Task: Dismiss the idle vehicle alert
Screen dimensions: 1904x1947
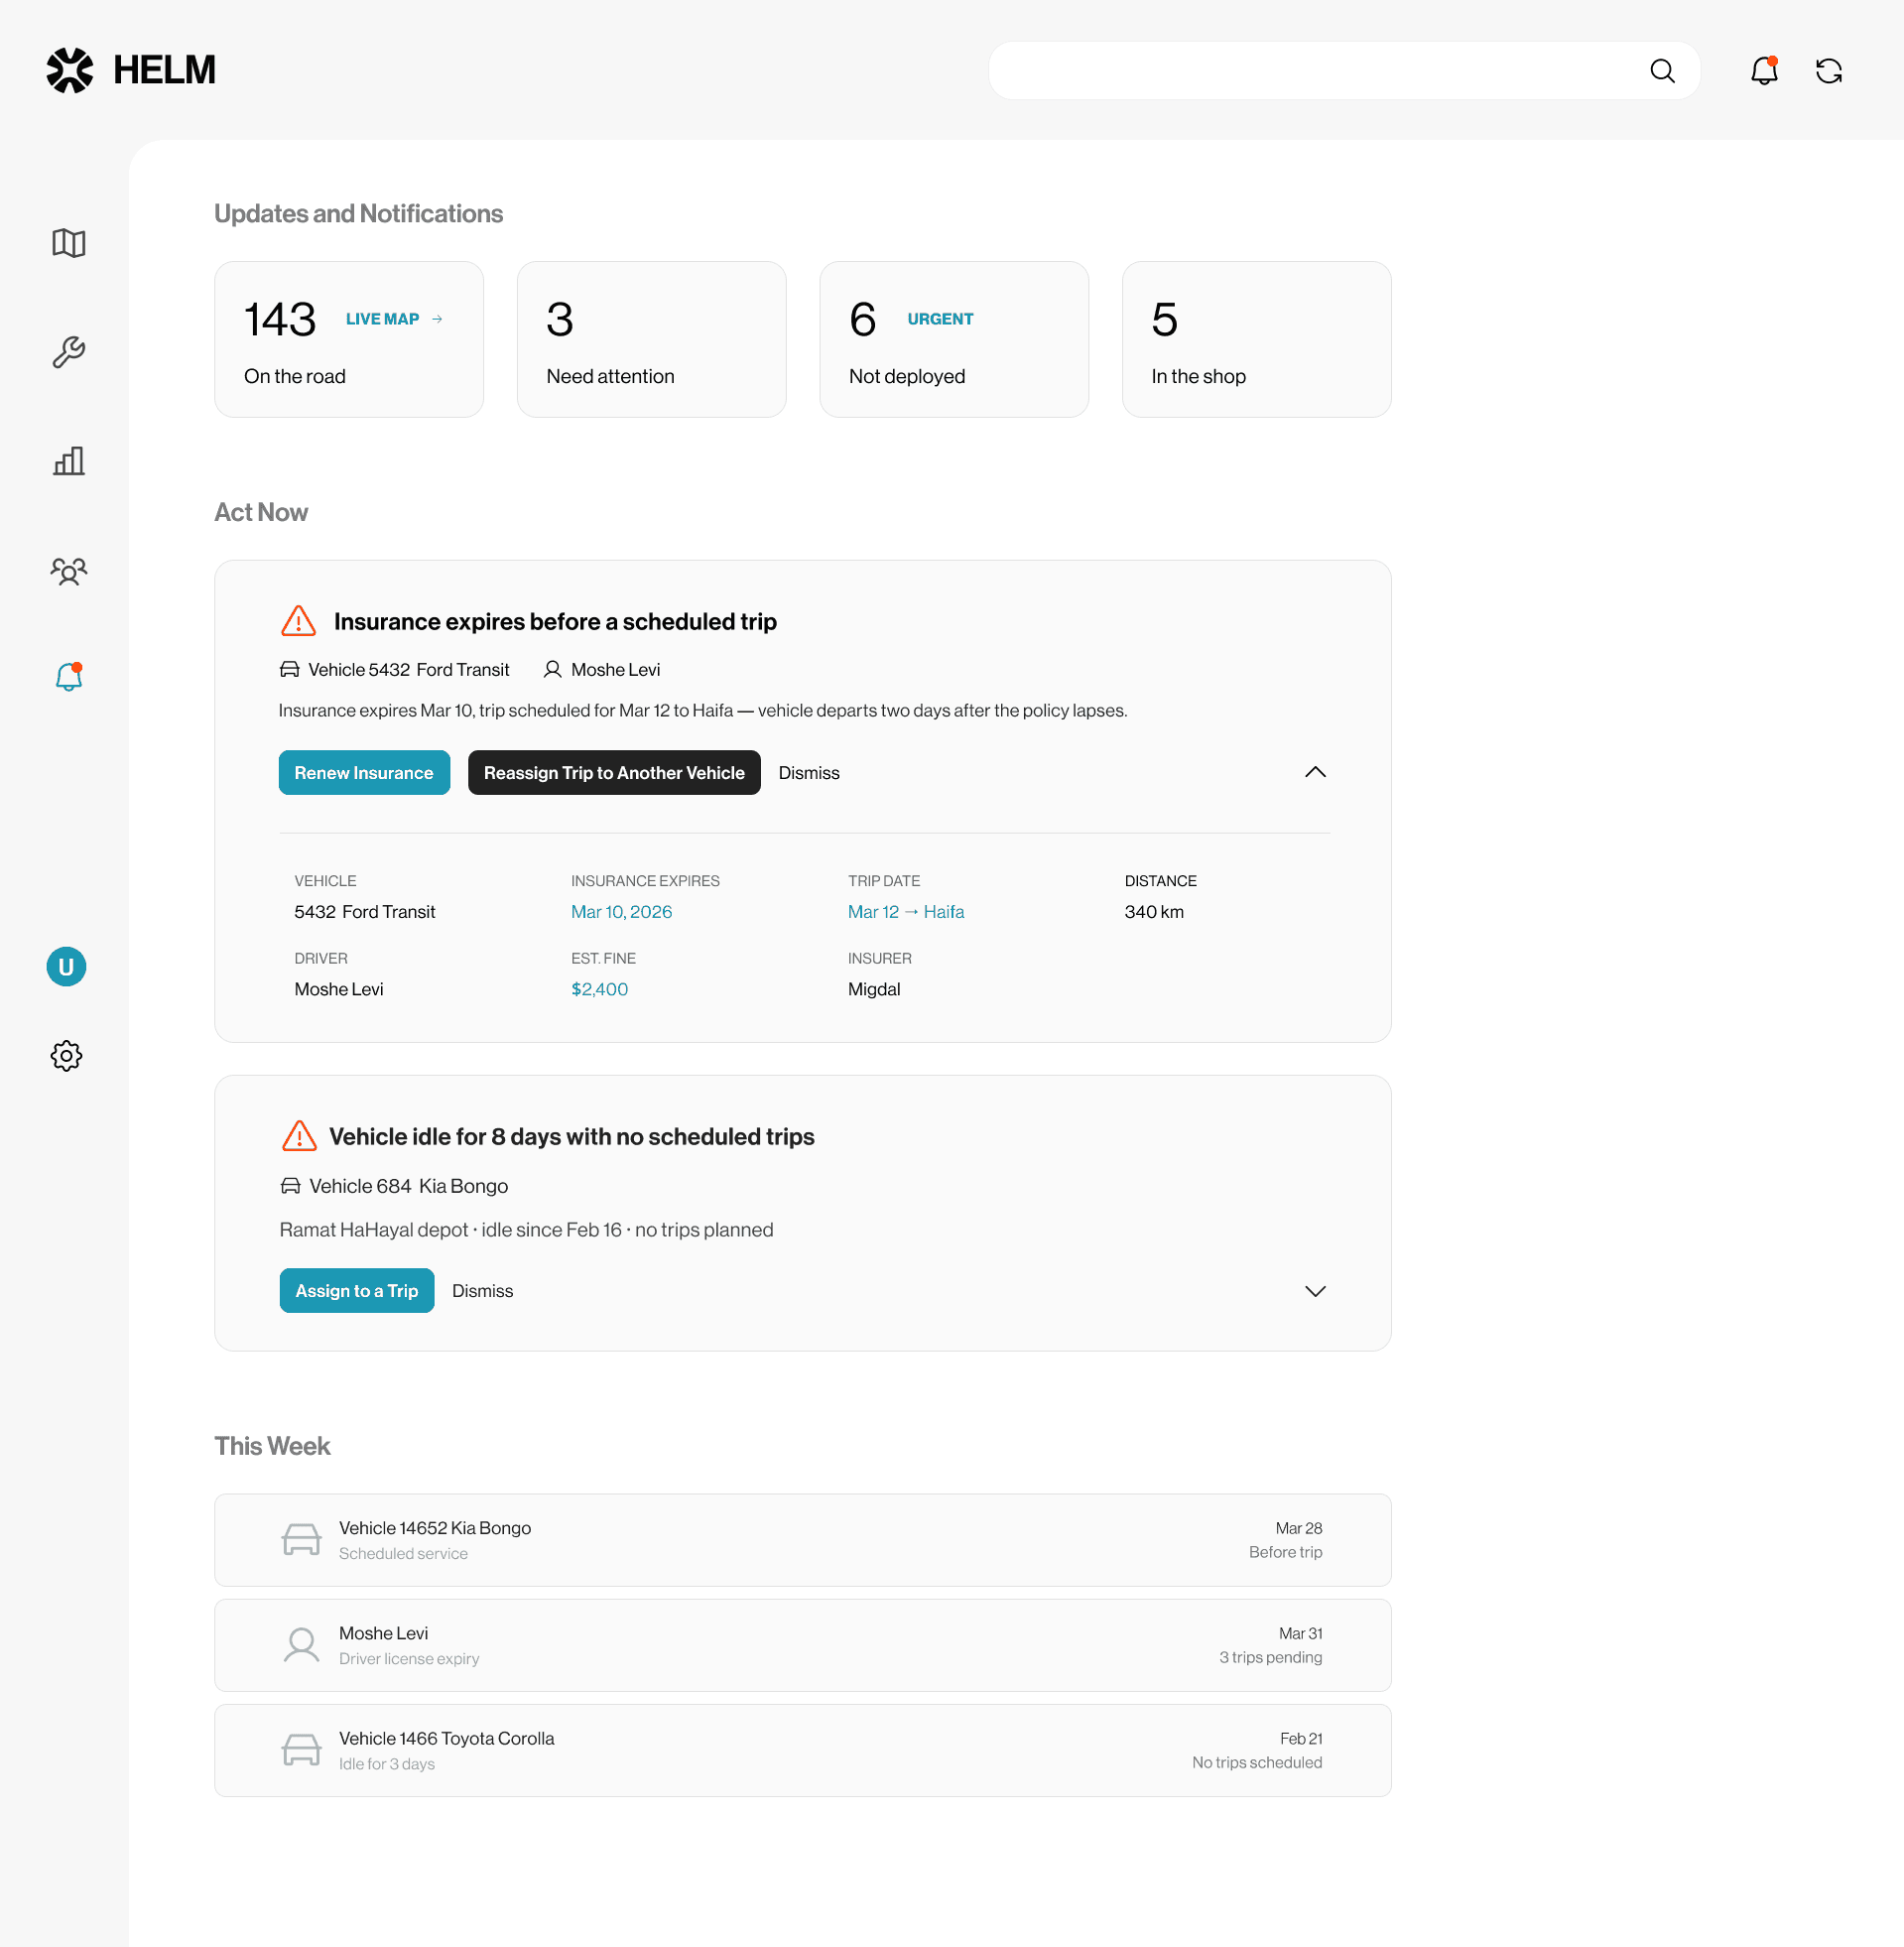Action: click(482, 1291)
